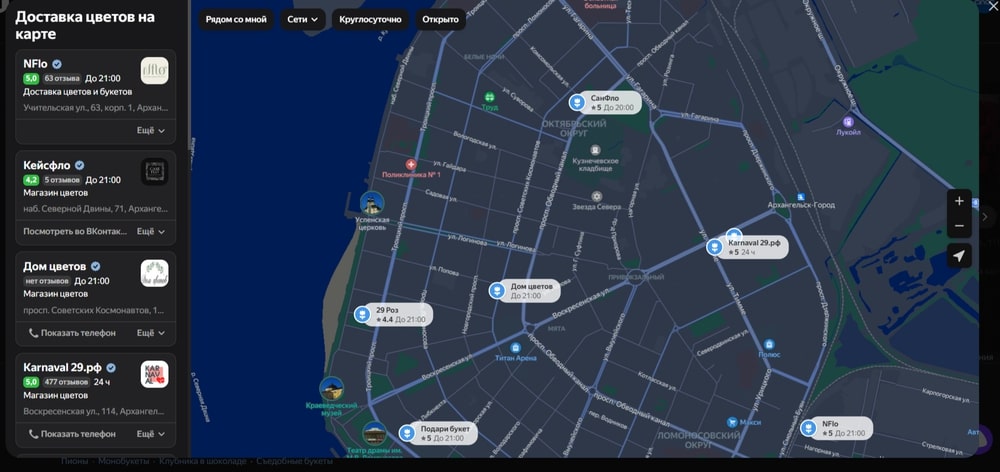Image resolution: width=1000 pixels, height=472 pixels.
Task: Click the Макси store cart icon
Action: (x=732, y=422)
